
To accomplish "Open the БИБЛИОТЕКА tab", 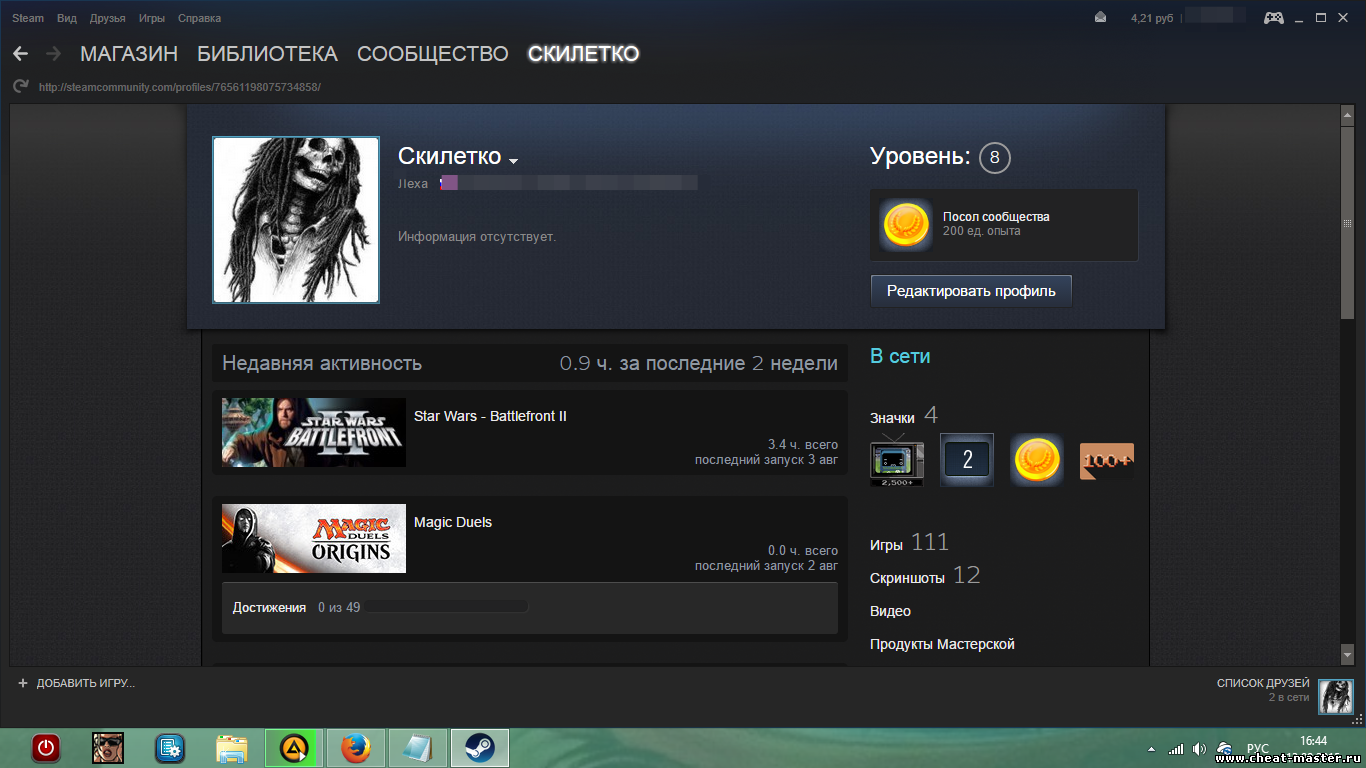I will [267, 54].
